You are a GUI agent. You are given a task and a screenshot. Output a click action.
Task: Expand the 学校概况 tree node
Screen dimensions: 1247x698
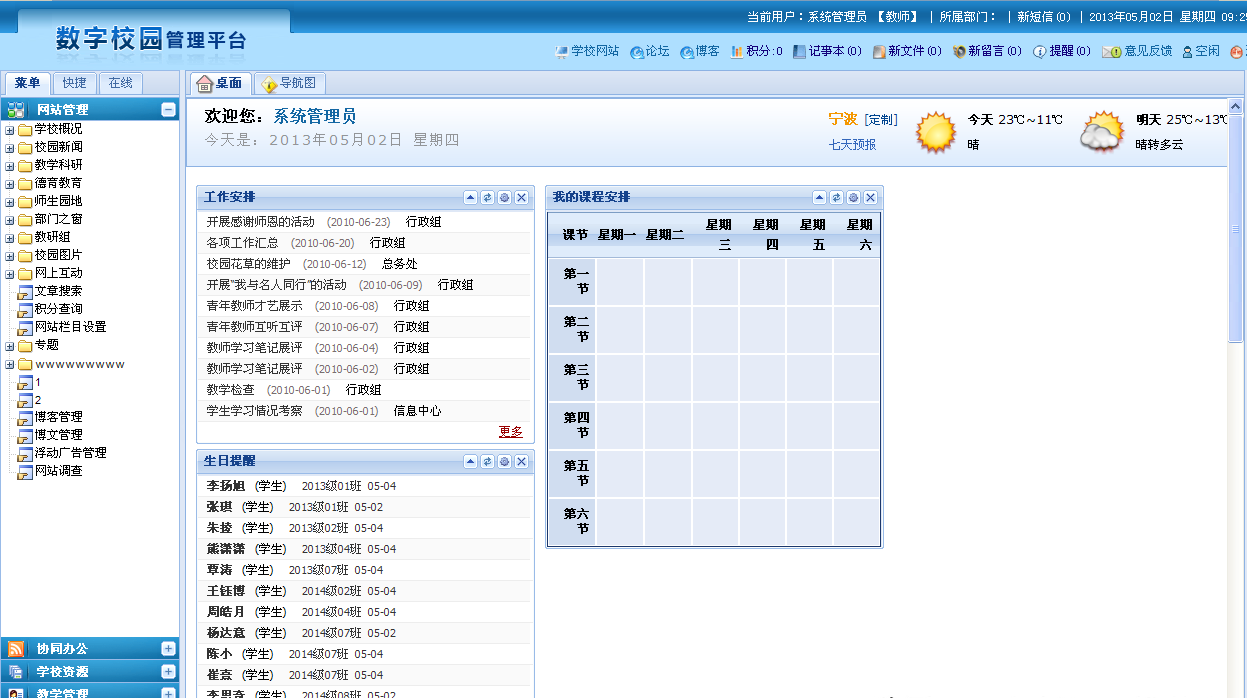click(10, 130)
